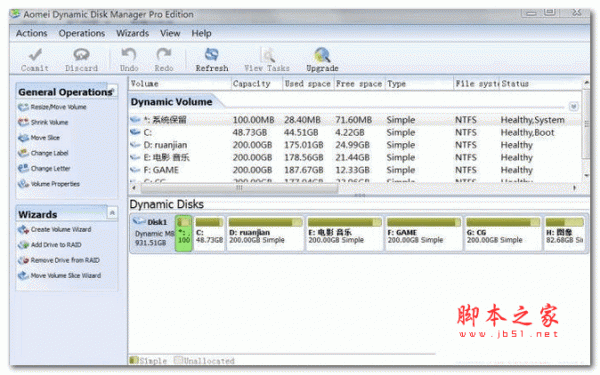Viewport: 600px width, 375px height.
Task: Launch Remove Drive from RAID wizard
Action: [59, 260]
